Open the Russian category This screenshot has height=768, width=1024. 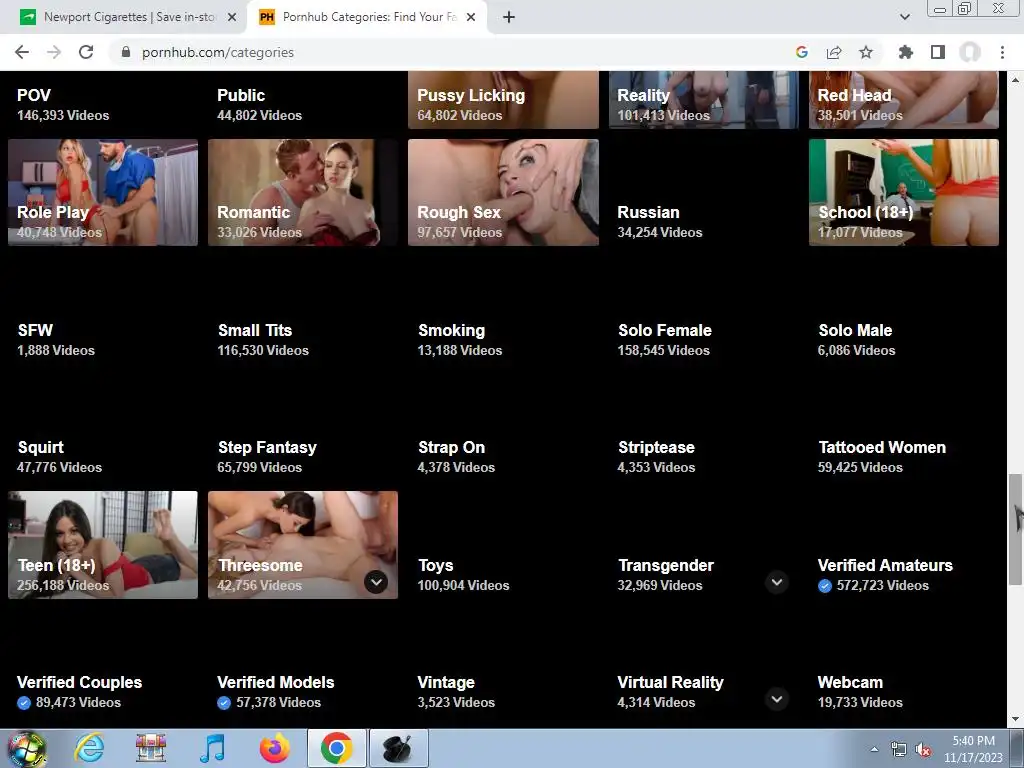tap(648, 212)
